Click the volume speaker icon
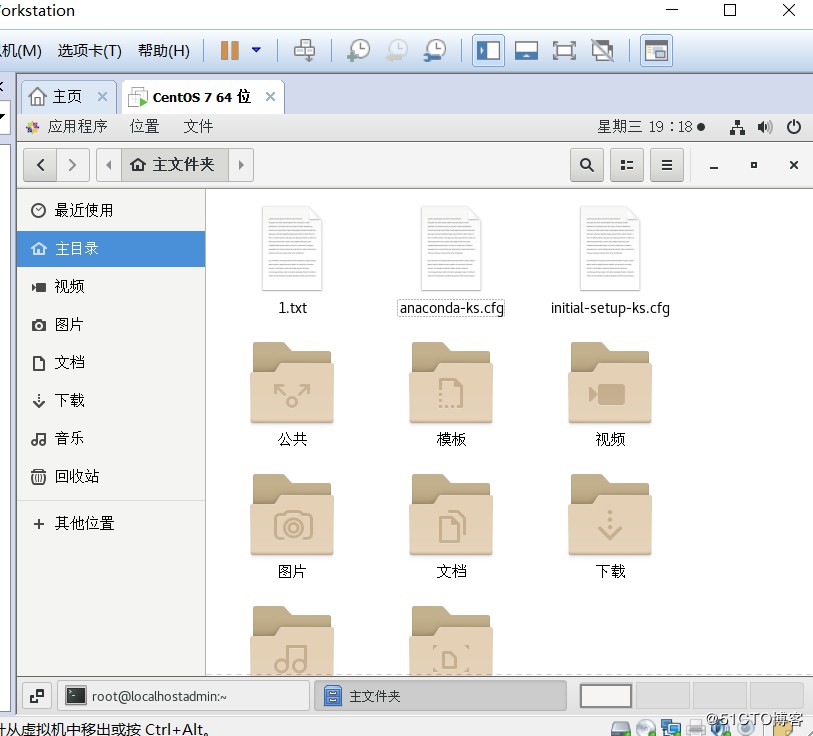This screenshot has height=736, width=813. click(765, 127)
